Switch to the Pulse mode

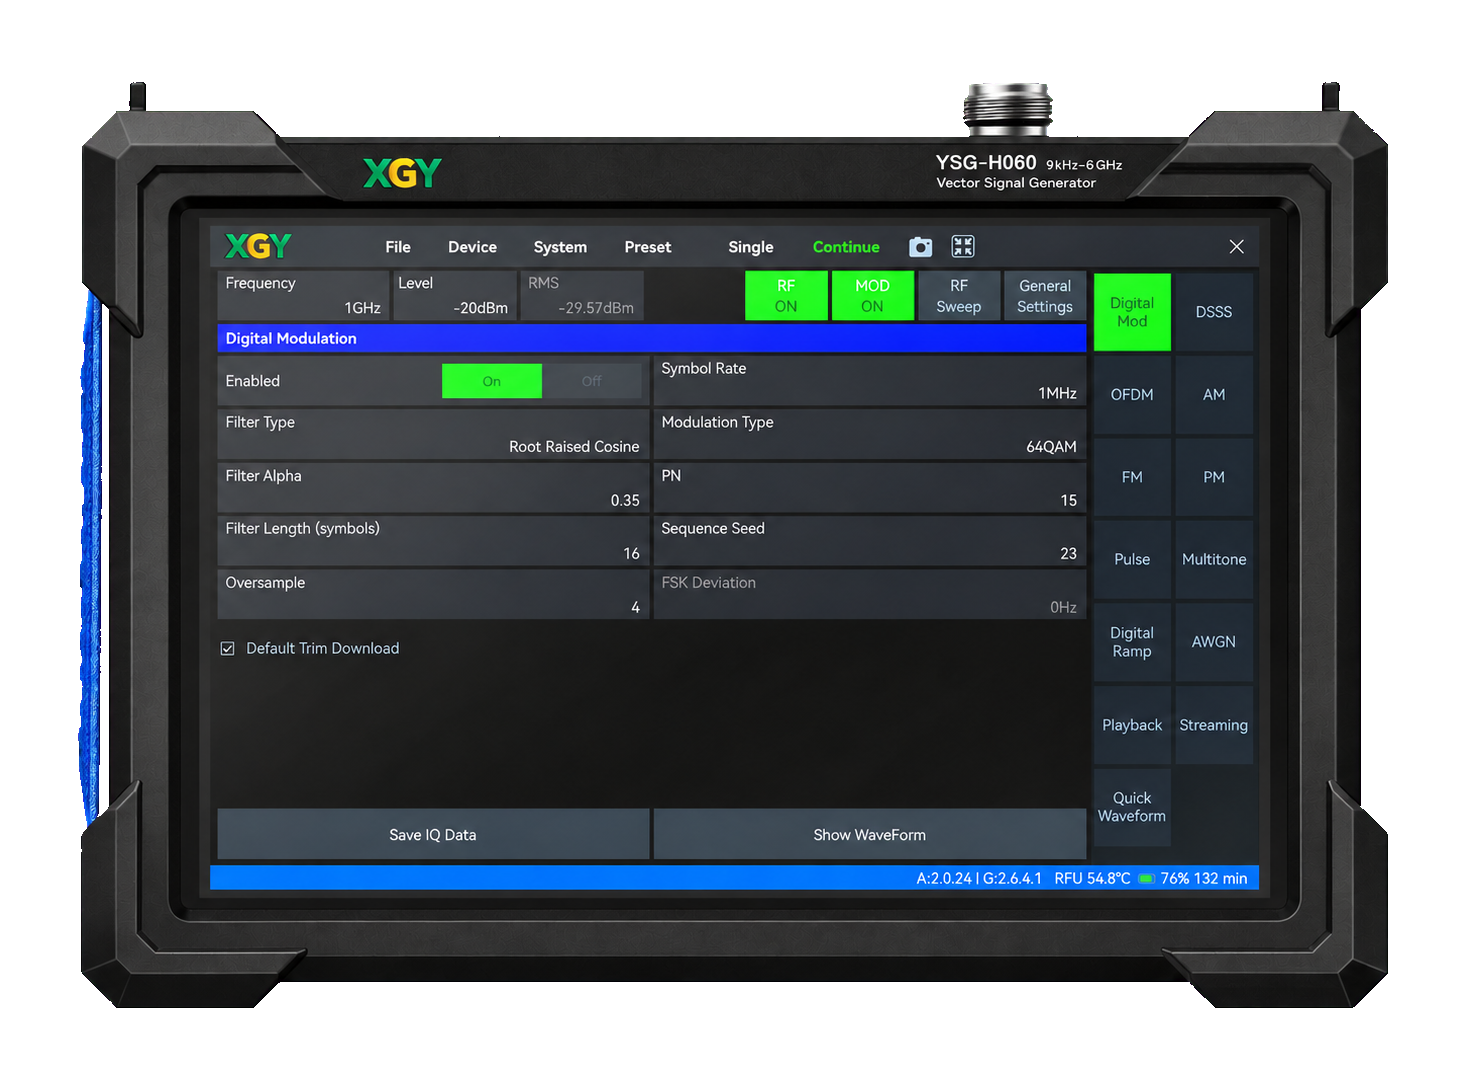point(1132,560)
